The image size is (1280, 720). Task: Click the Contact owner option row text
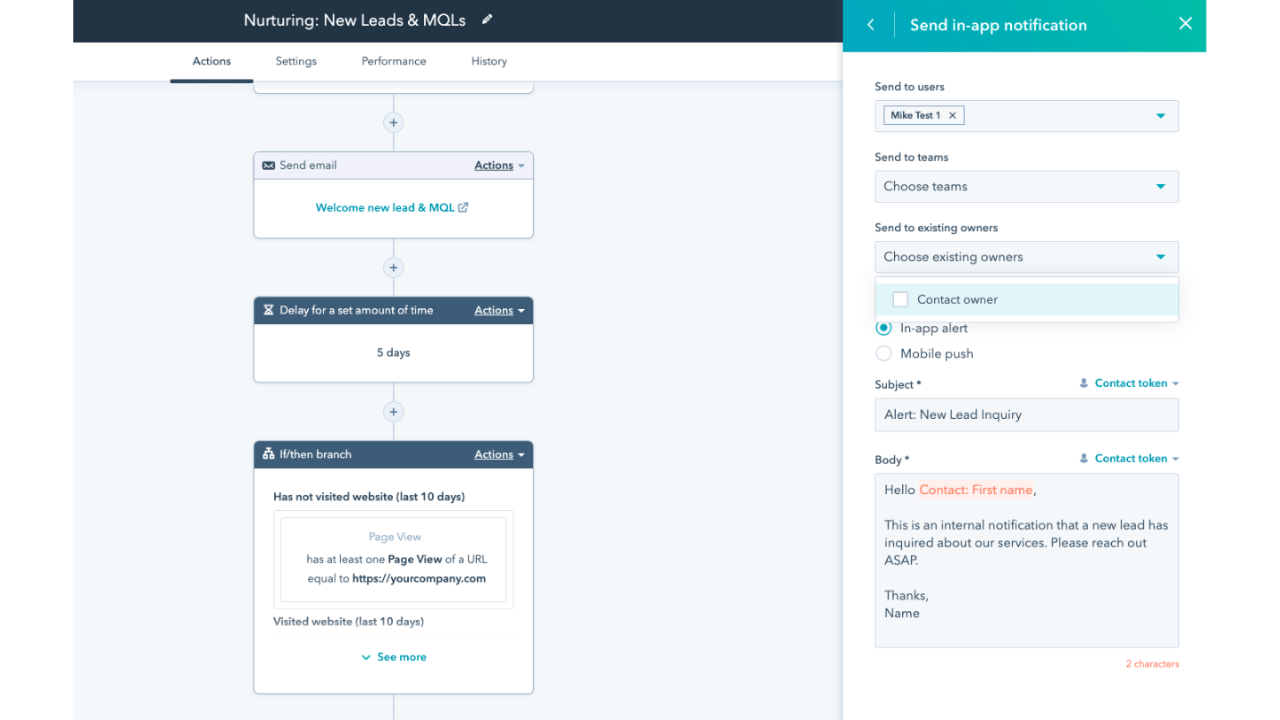click(957, 300)
